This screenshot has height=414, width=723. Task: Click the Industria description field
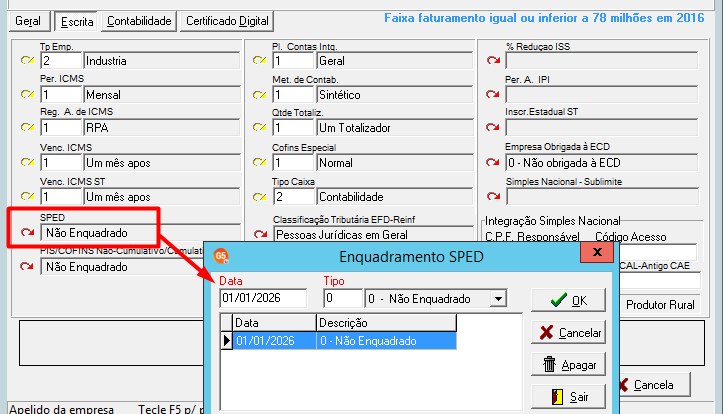[162, 60]
